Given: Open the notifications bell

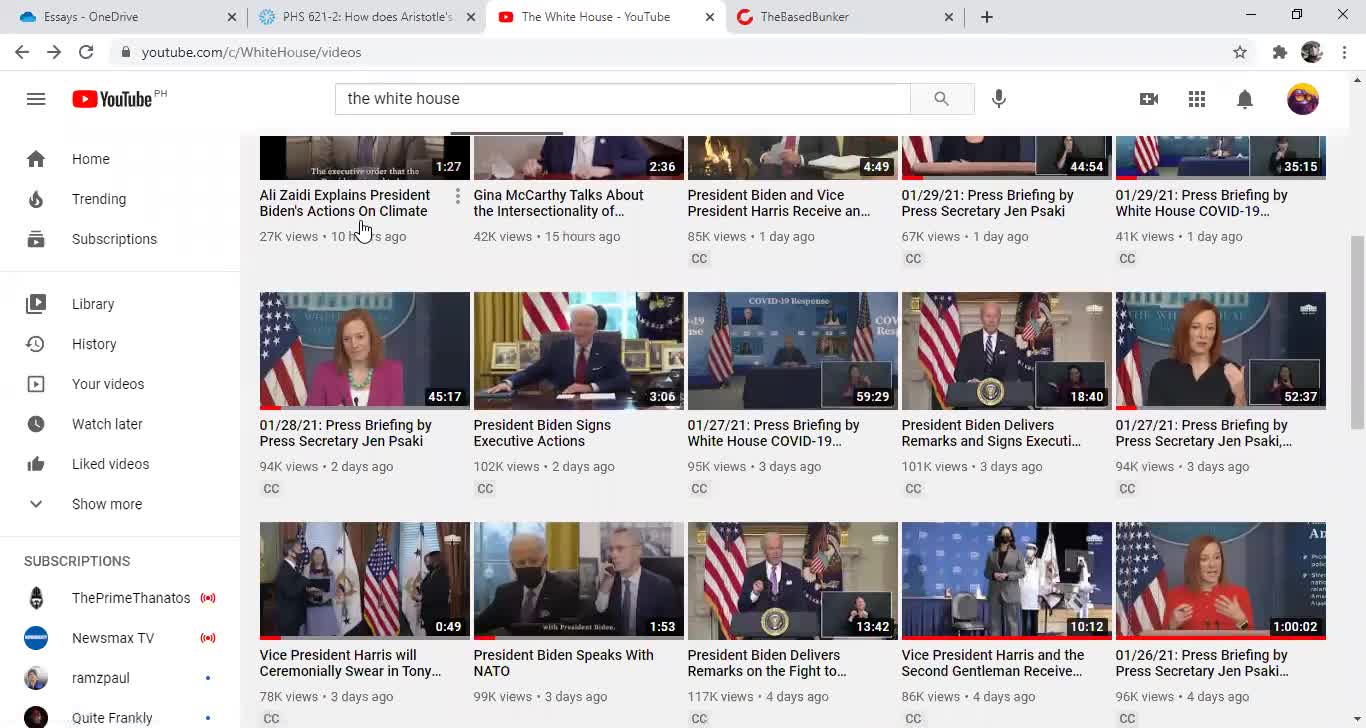Looking at the screenshot, I should coord(1245,99).
